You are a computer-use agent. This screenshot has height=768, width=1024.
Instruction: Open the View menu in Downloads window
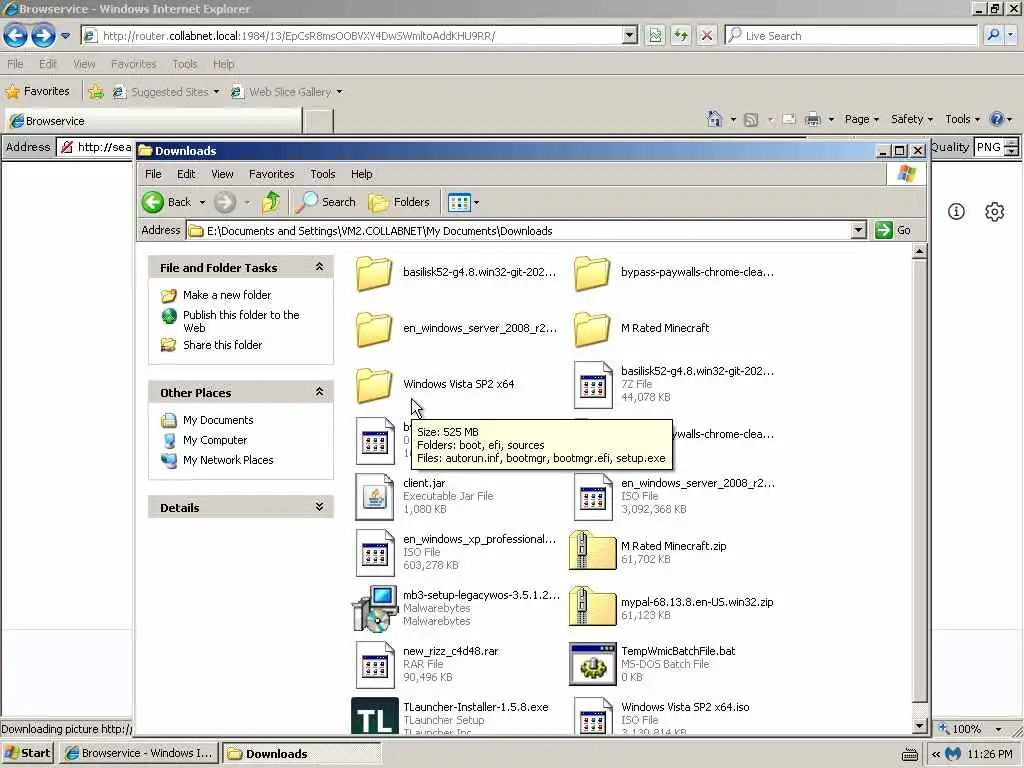(222, 174)
